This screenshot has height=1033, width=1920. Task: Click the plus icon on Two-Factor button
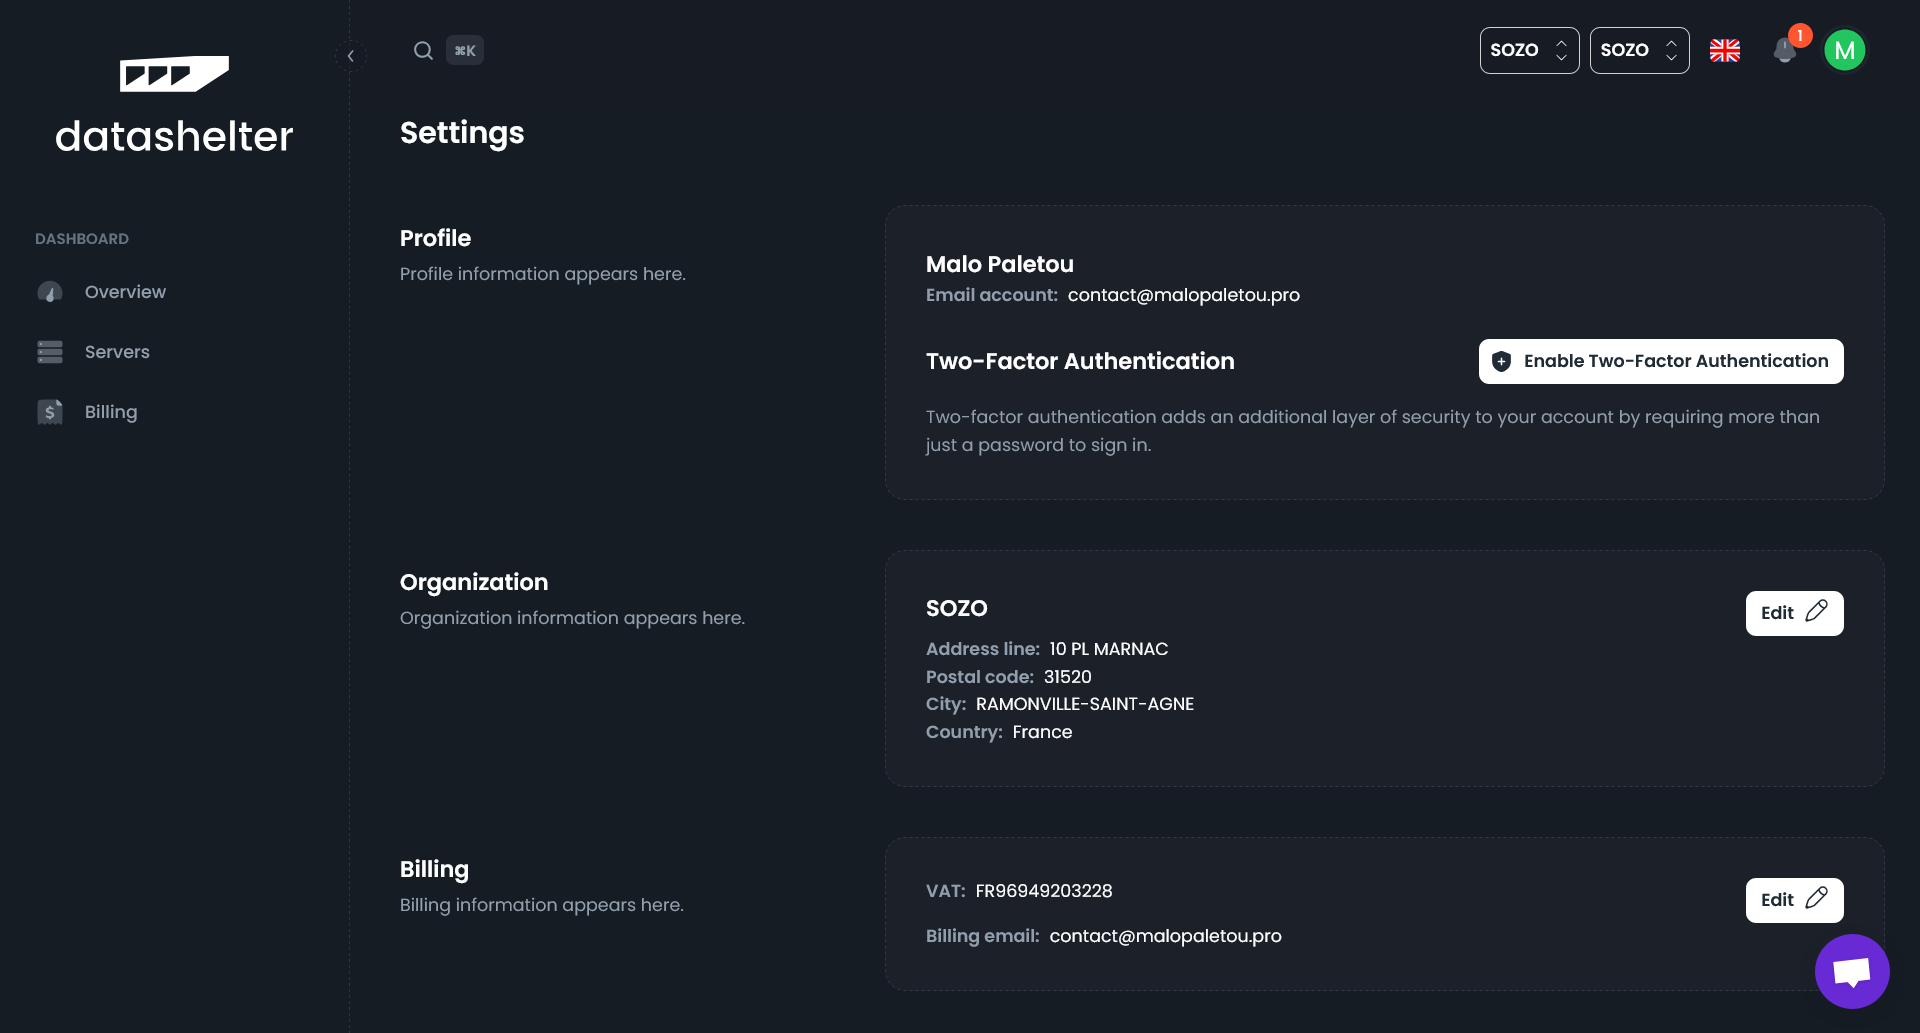tap(1501, 361)
